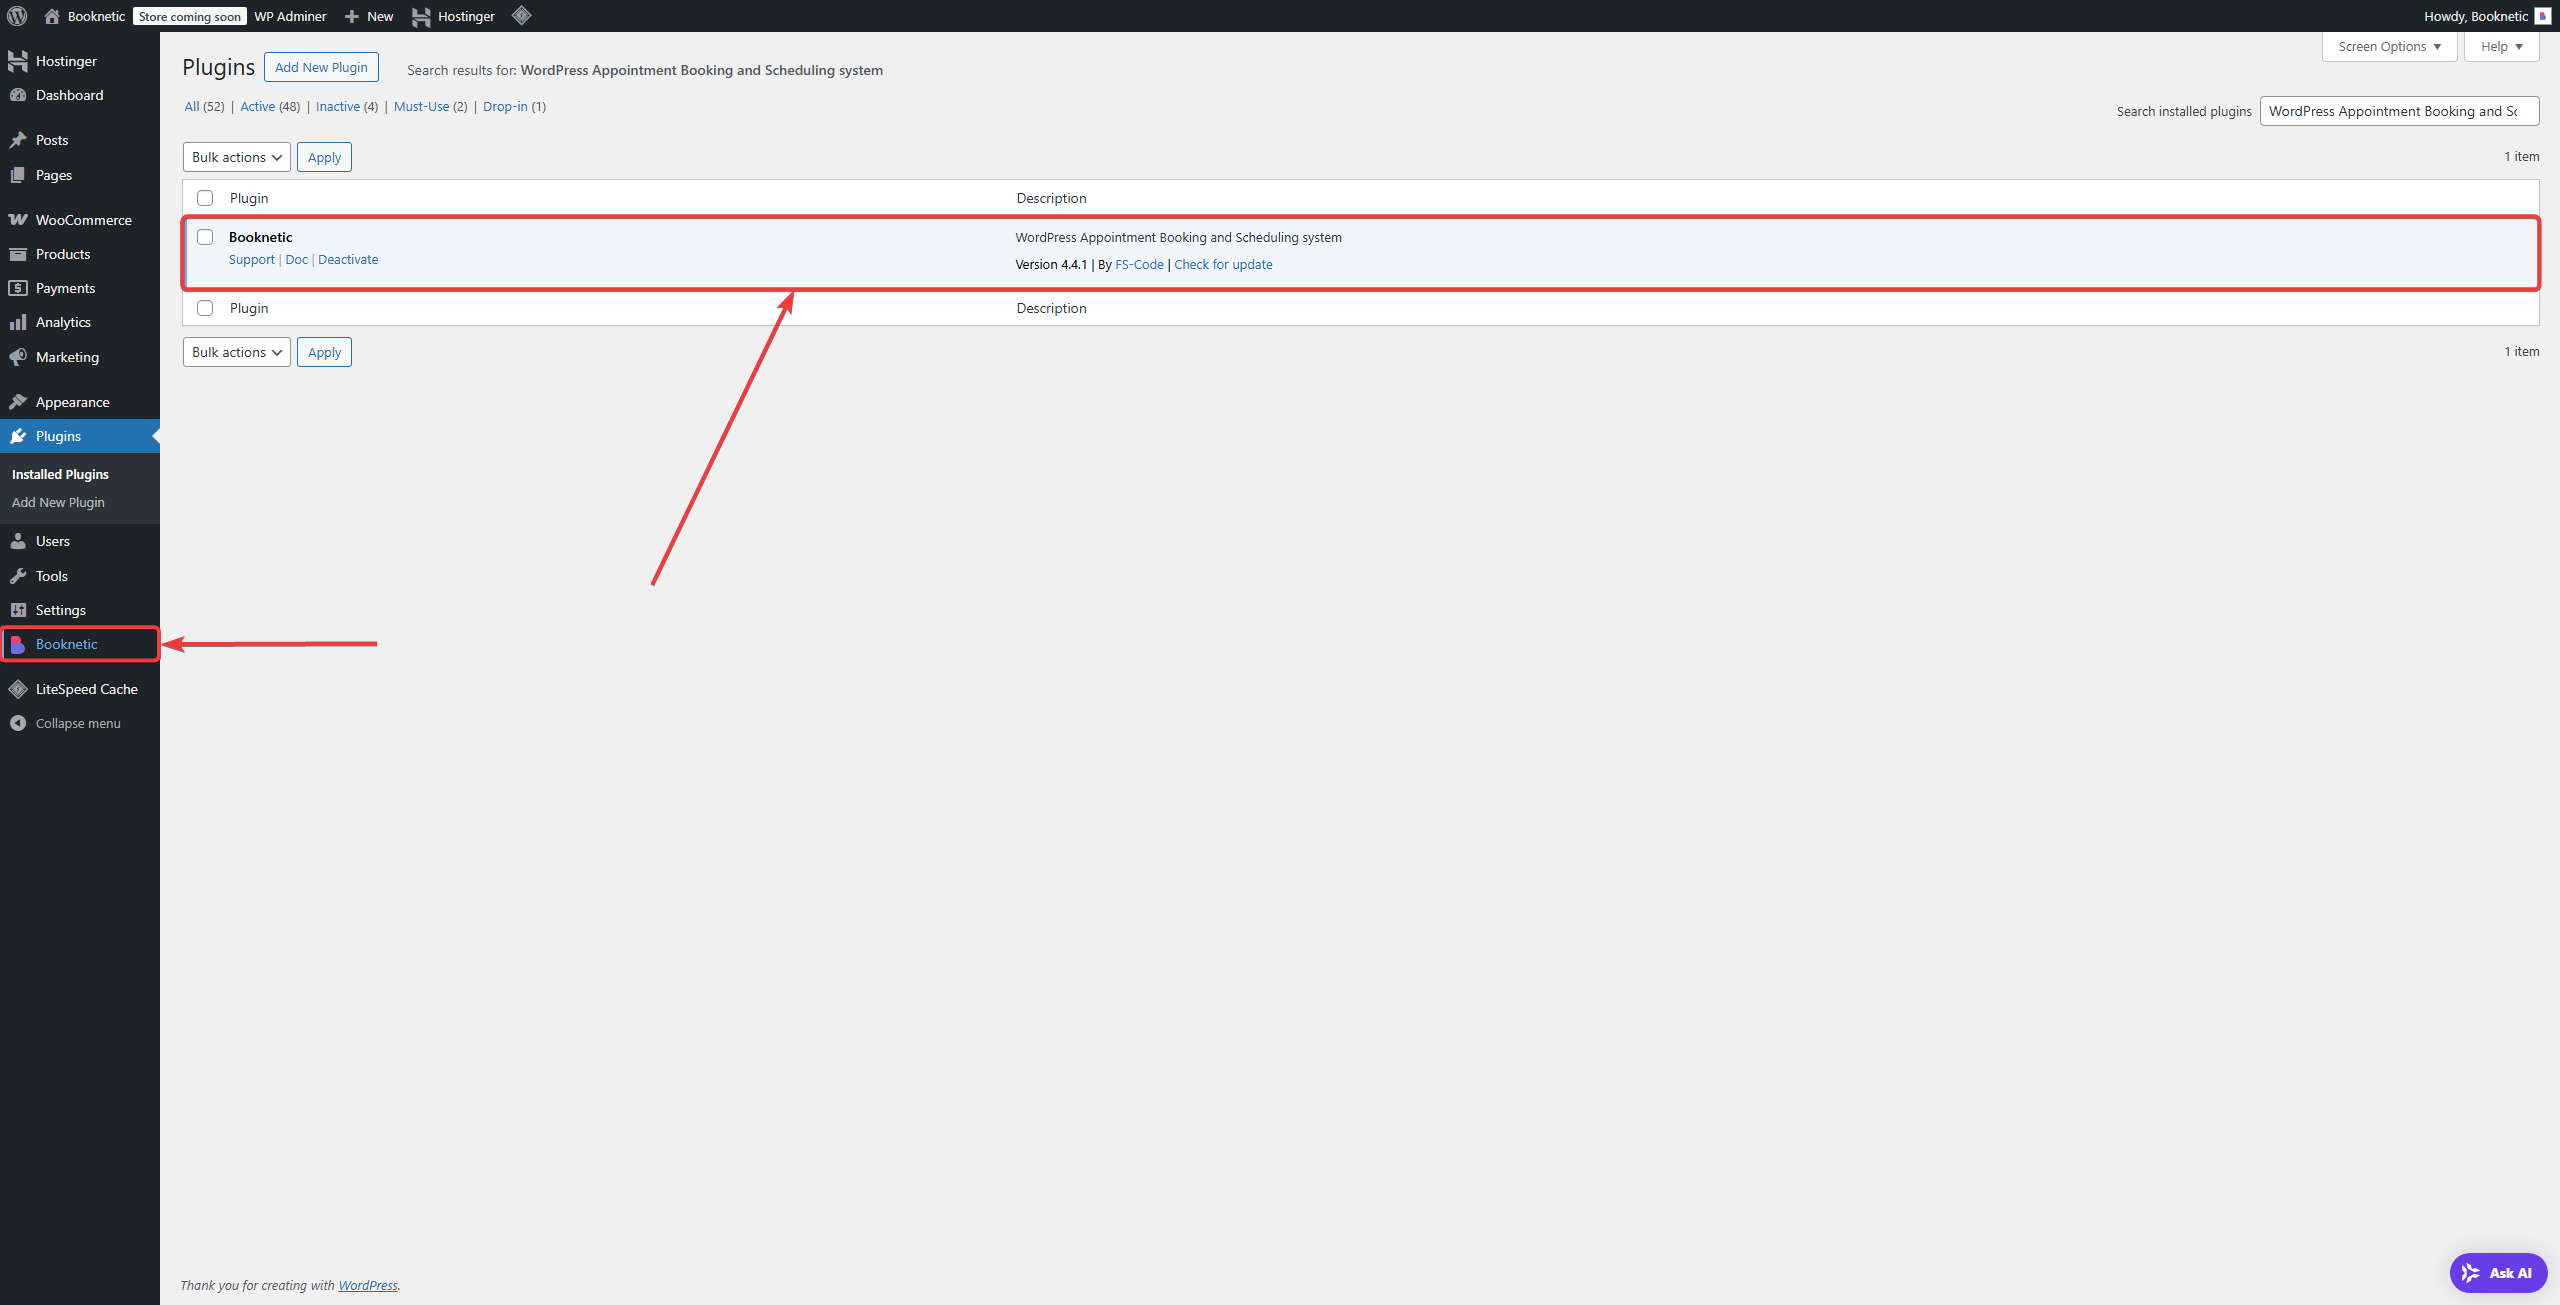
Task: Click the Booknetic logo icon in sidebar
Action: tap(18, 644)
